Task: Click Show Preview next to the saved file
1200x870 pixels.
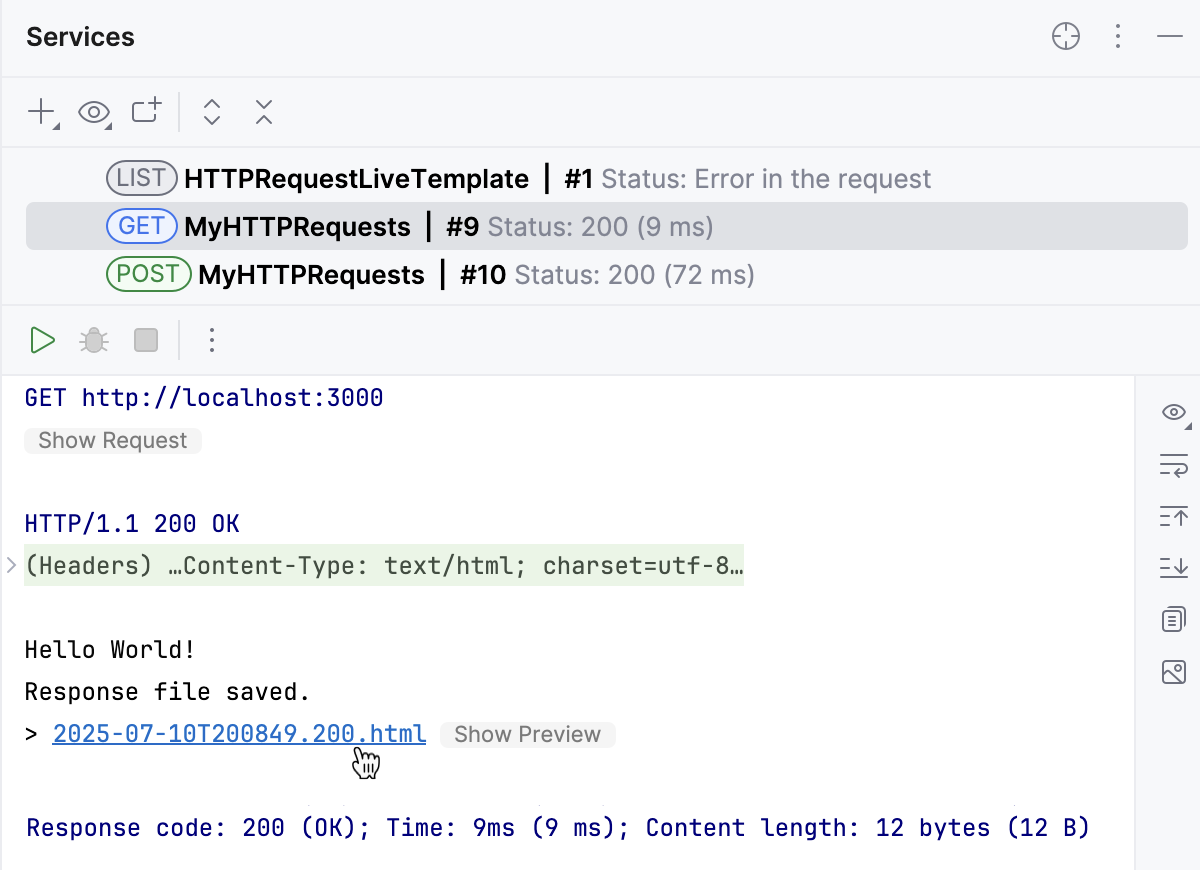Action: pos(528,734)
